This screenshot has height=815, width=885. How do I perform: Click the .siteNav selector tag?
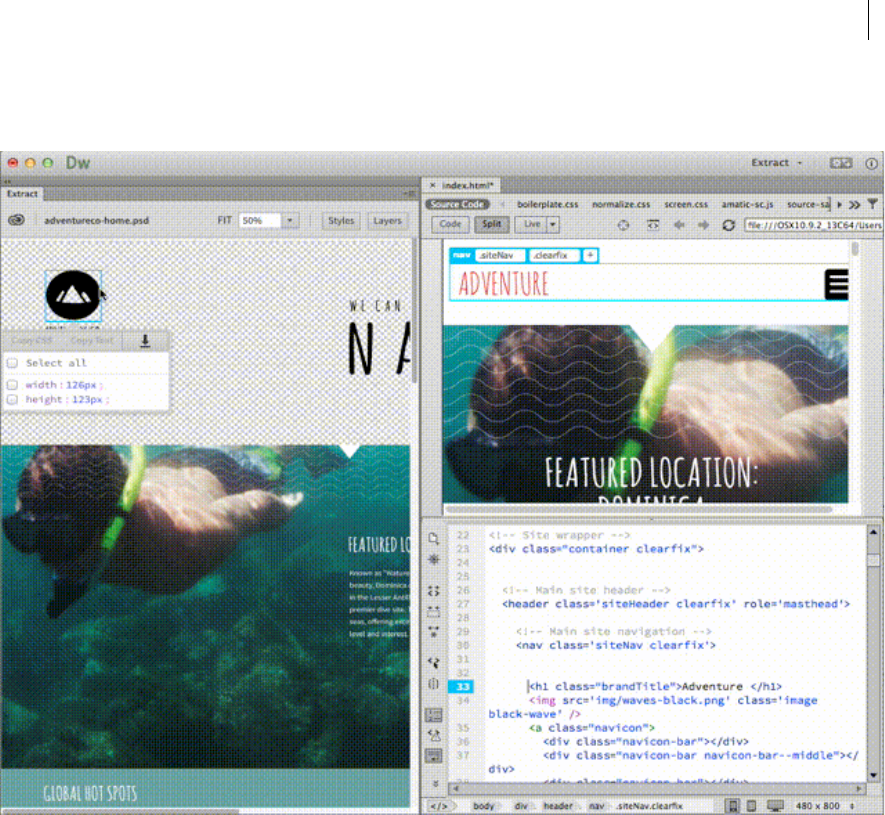pos(500,256)
